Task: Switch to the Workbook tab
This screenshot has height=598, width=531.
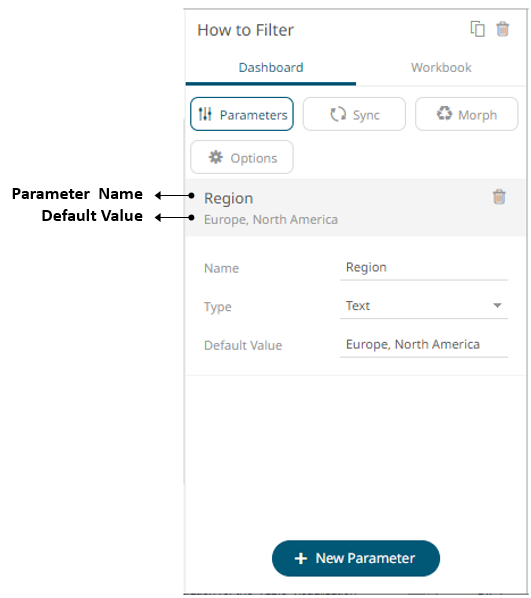Action: coord(441,68)
